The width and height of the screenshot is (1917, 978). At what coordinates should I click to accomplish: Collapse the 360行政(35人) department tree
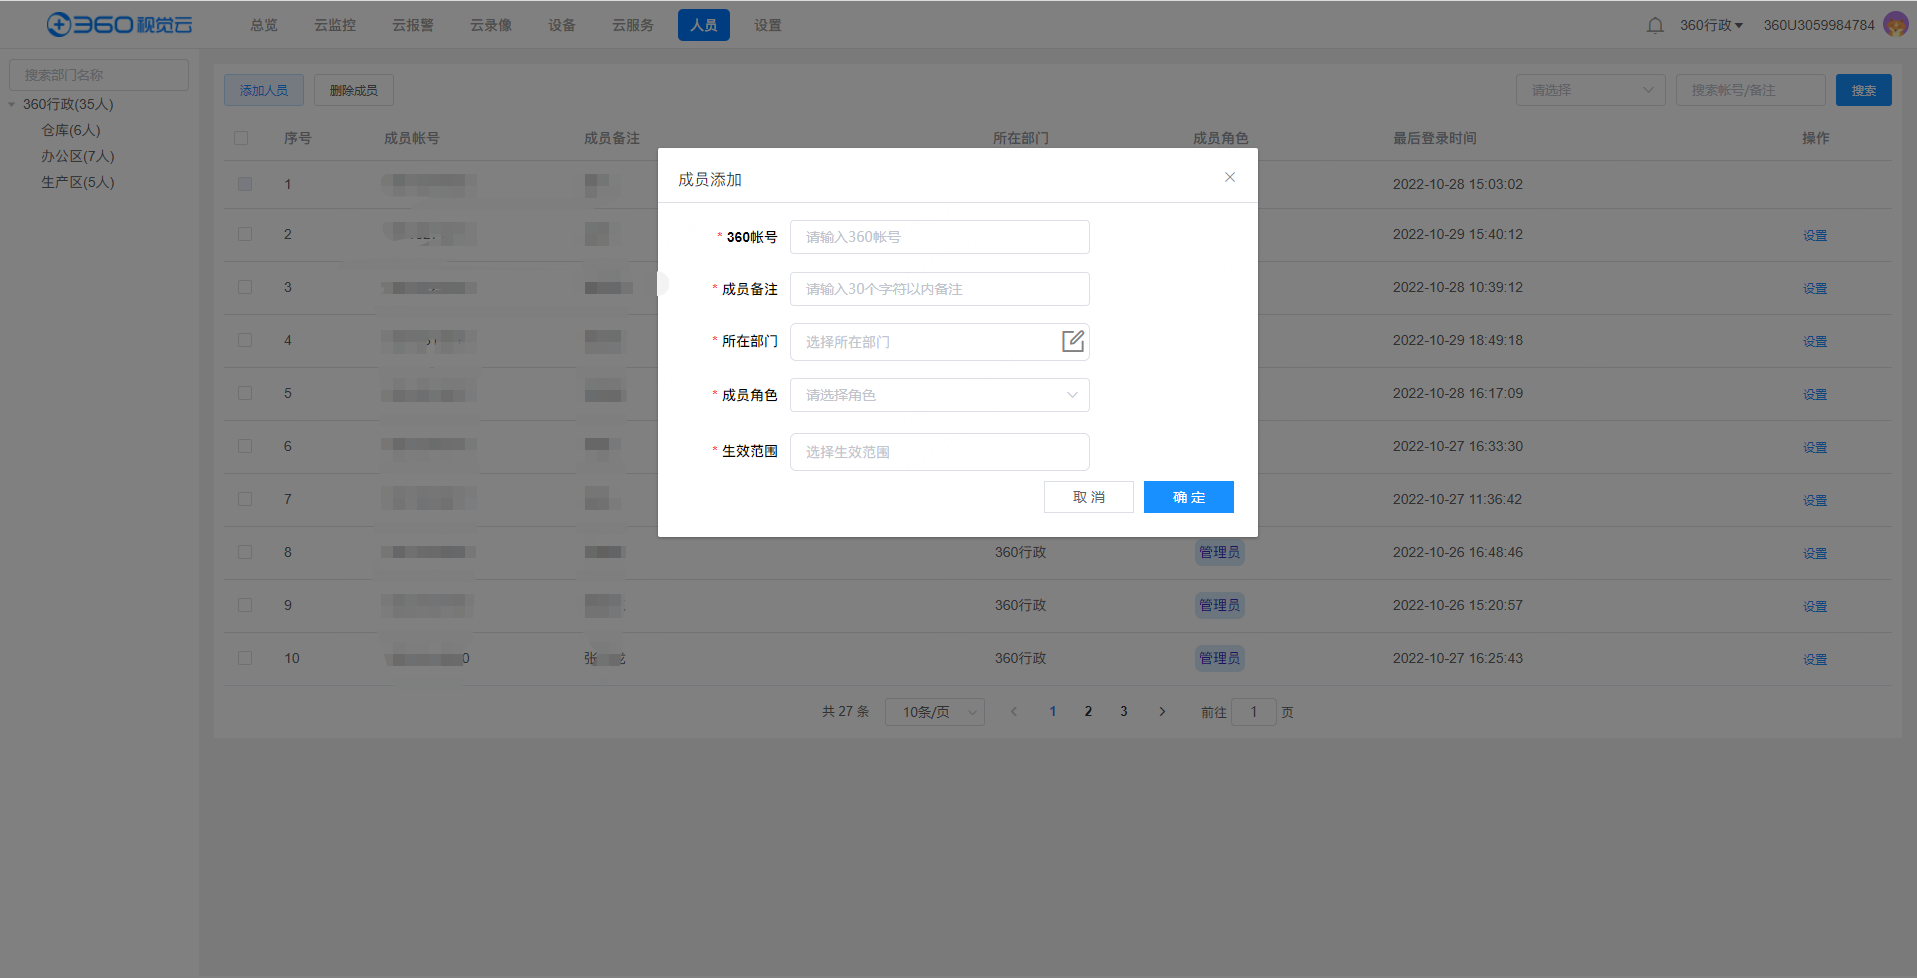(11, 104)
